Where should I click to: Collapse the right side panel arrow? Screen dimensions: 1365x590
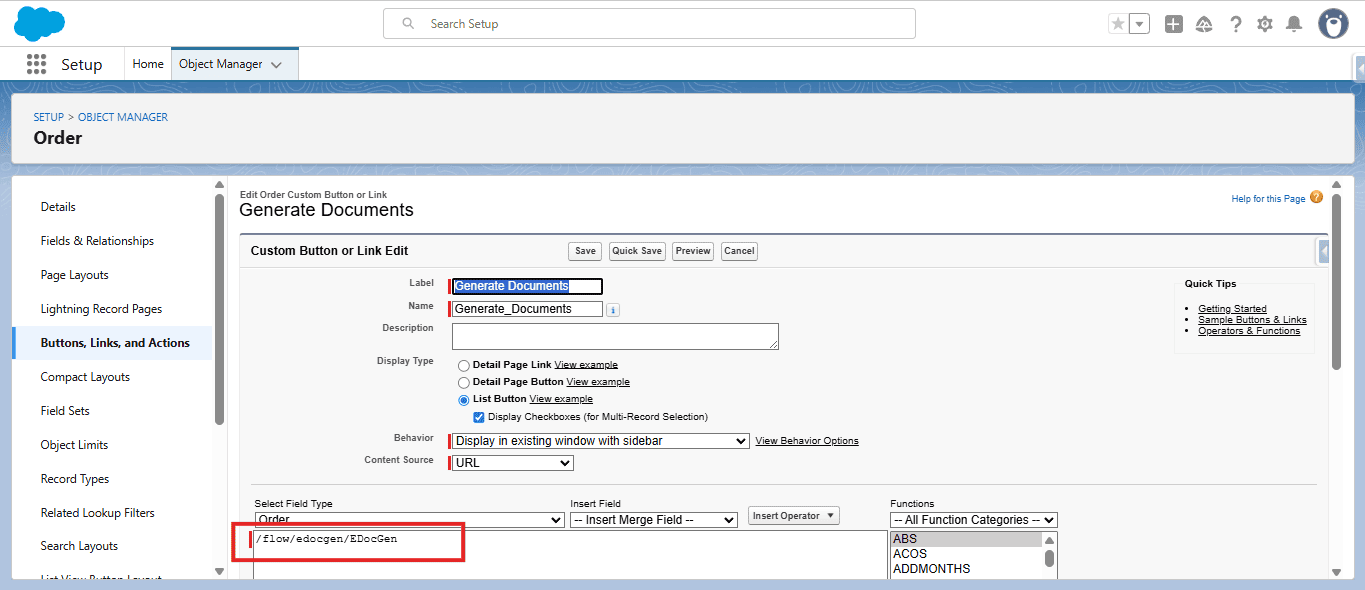coord(1324,250)
